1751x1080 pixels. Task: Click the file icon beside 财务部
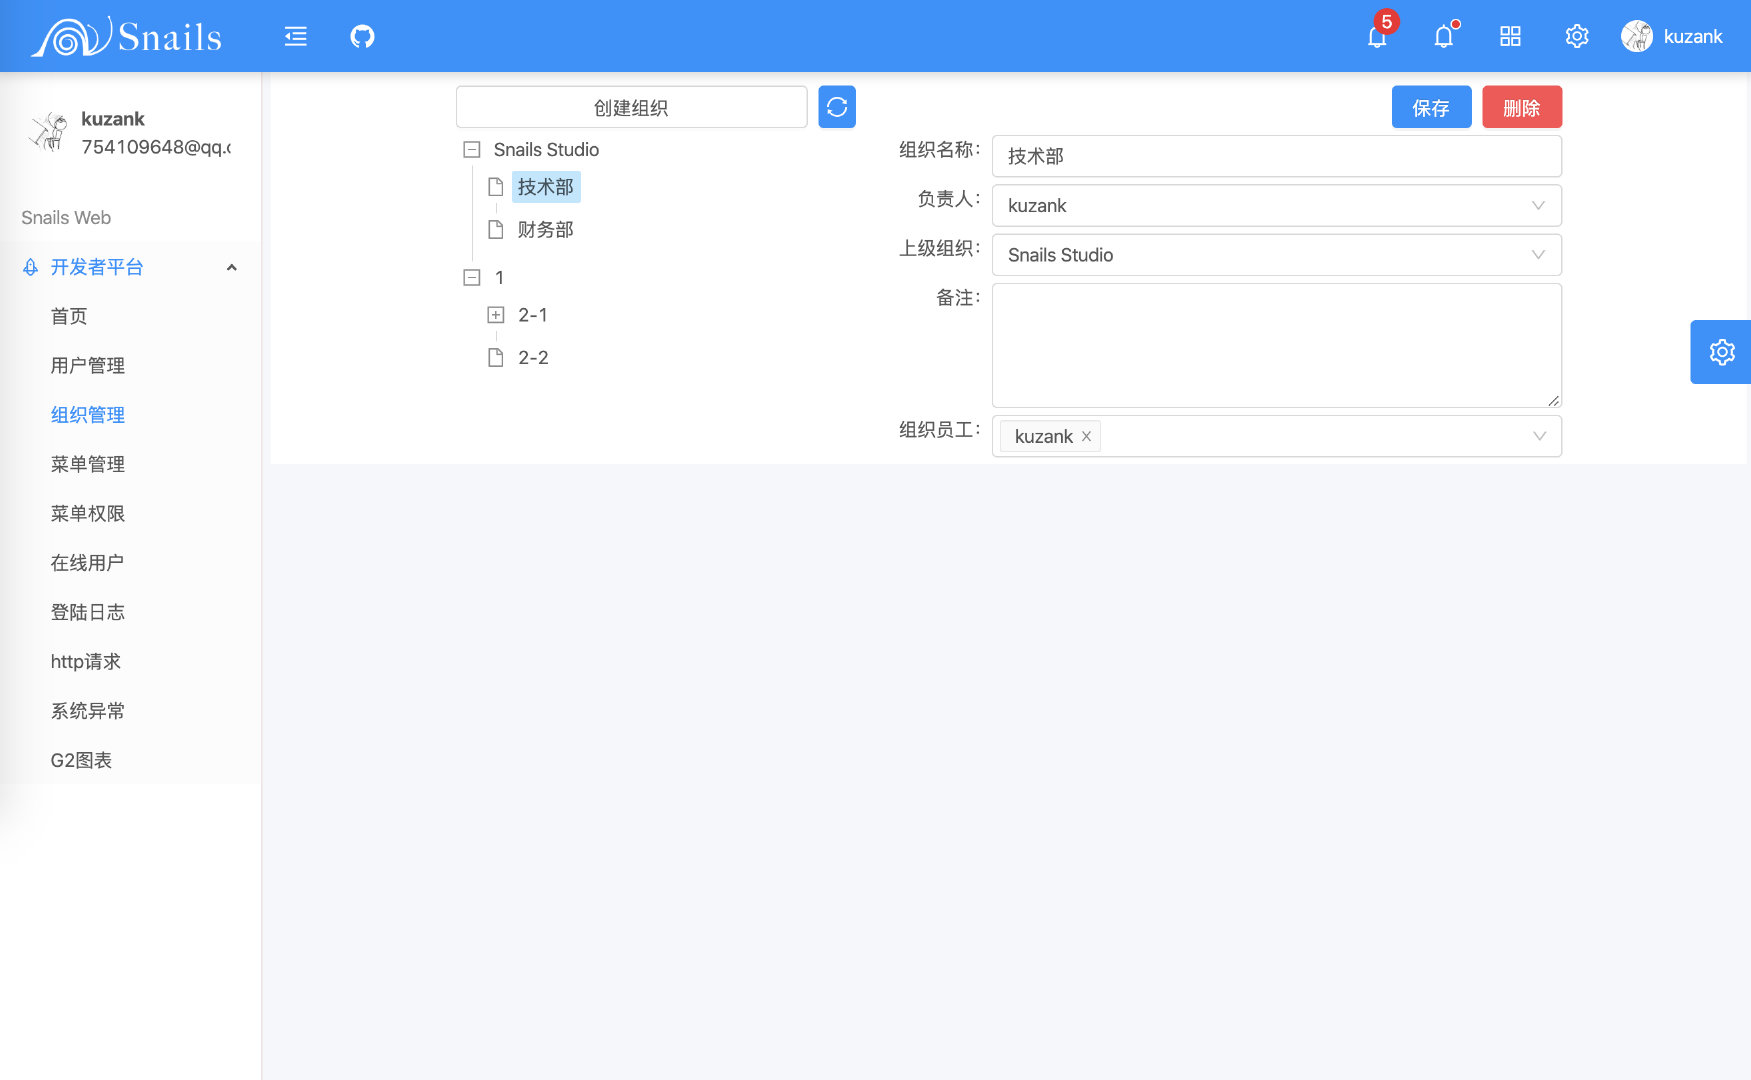tap(495, 230)
